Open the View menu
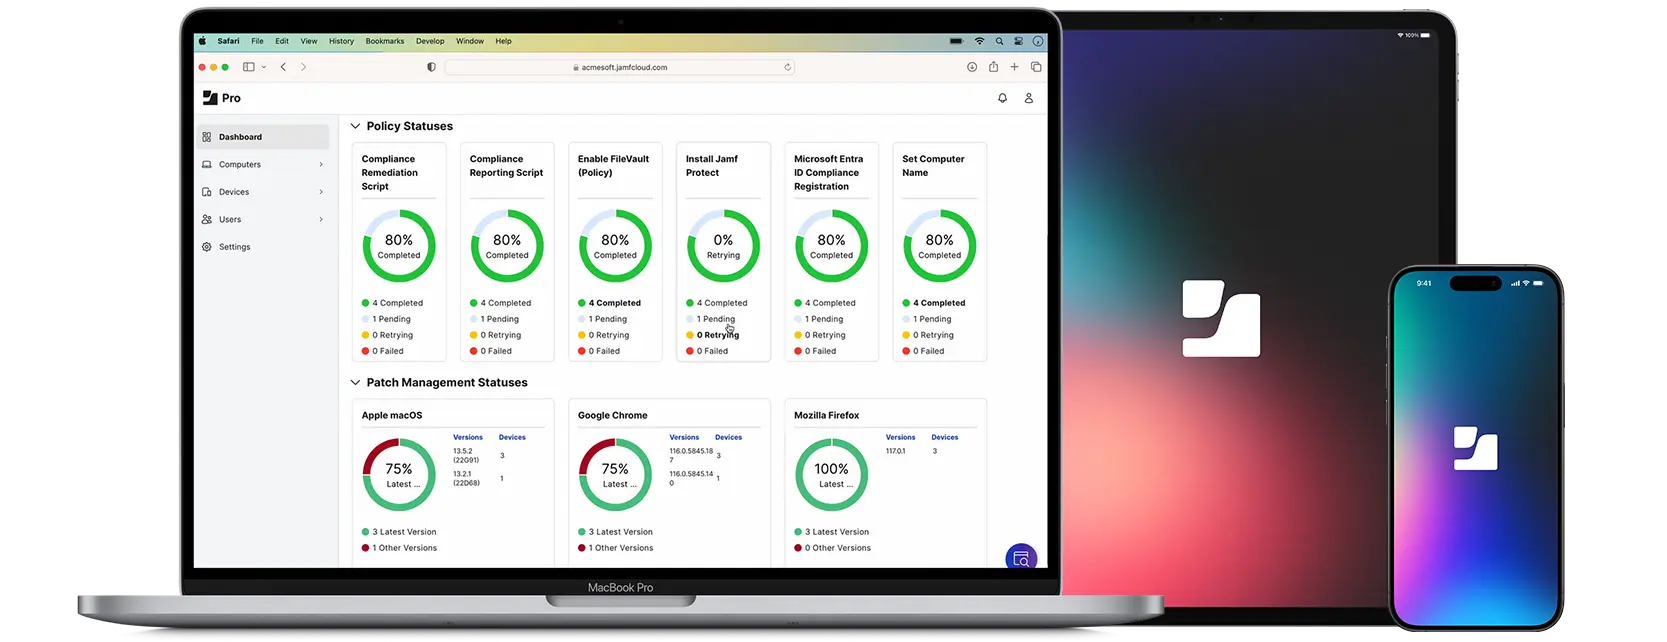 [309, 41]
